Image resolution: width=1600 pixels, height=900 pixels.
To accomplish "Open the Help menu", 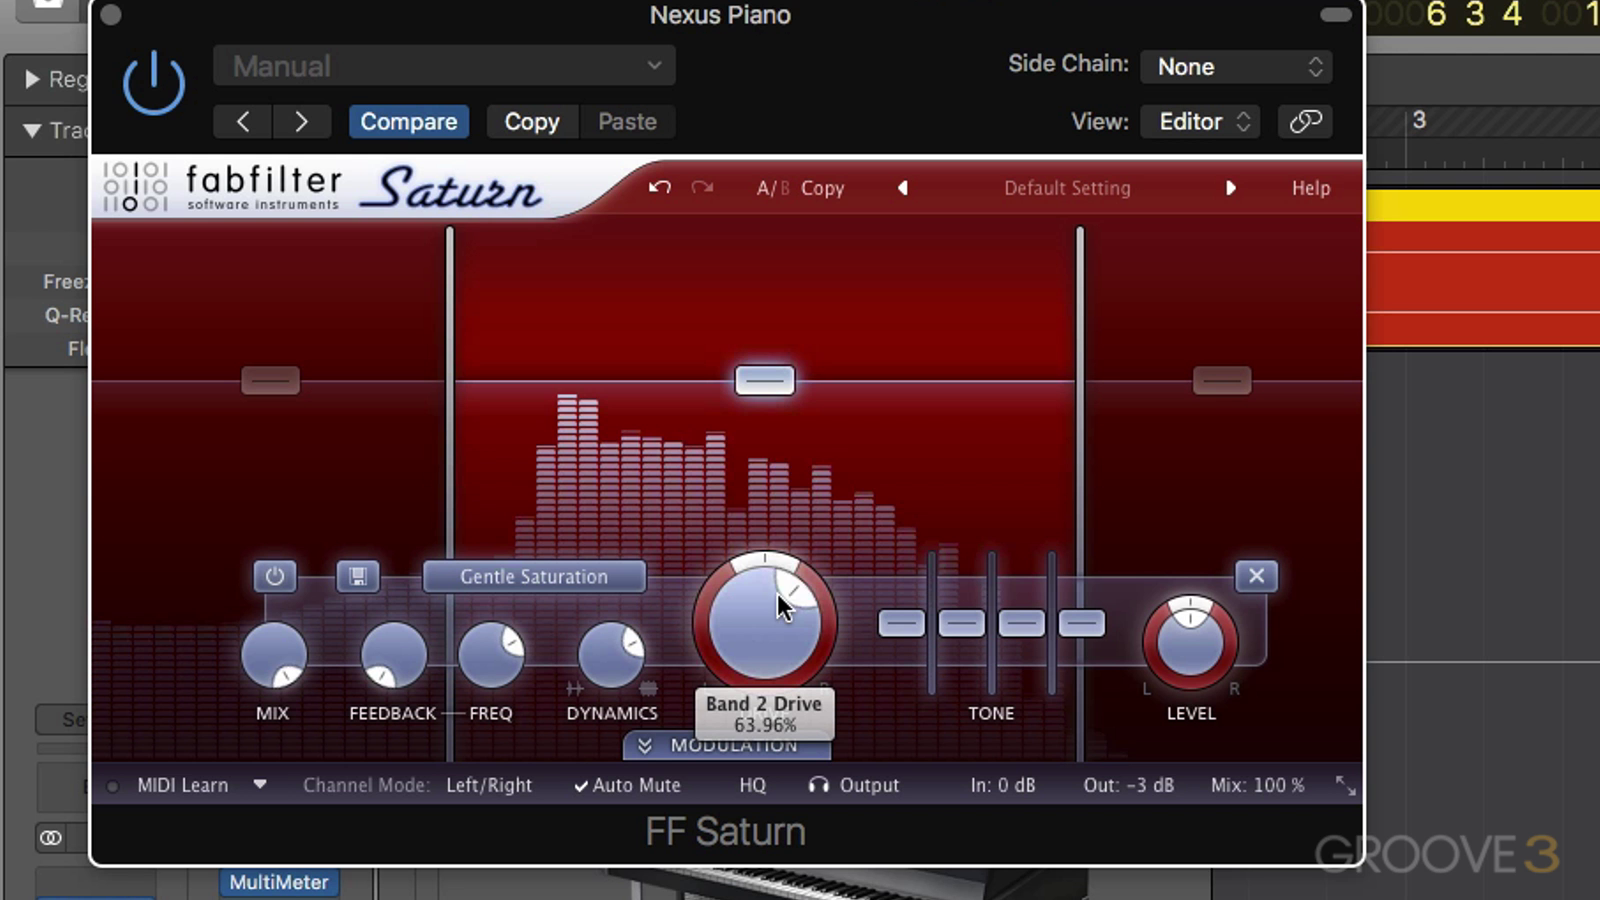I will pyautogui.click(x=1310, y=188).
